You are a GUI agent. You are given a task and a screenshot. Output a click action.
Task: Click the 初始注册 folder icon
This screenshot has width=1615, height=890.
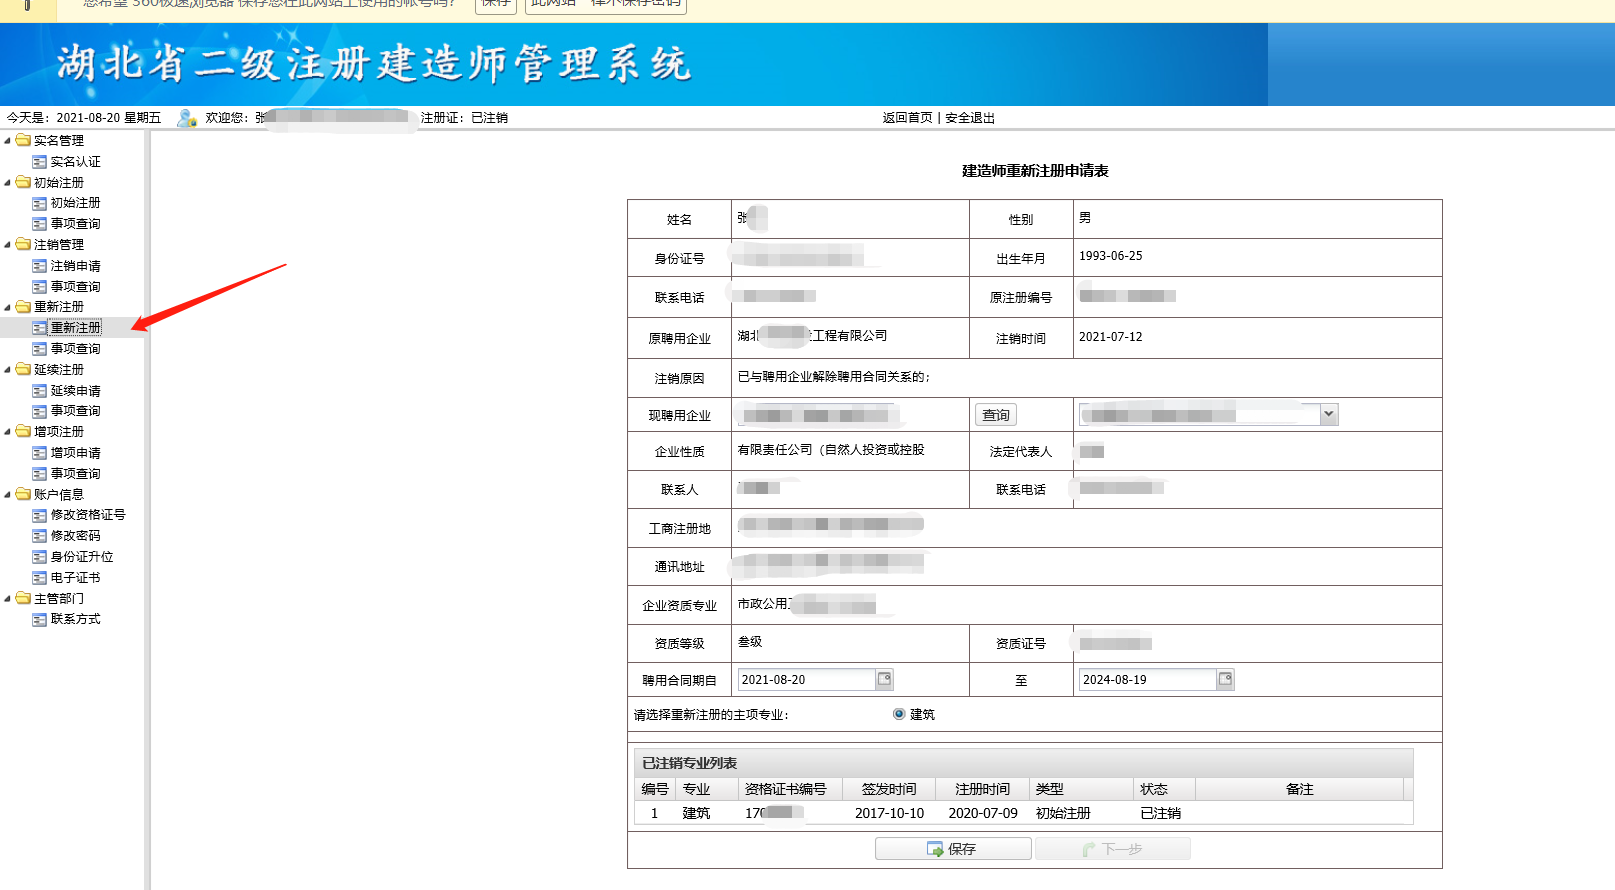[23, 182]
